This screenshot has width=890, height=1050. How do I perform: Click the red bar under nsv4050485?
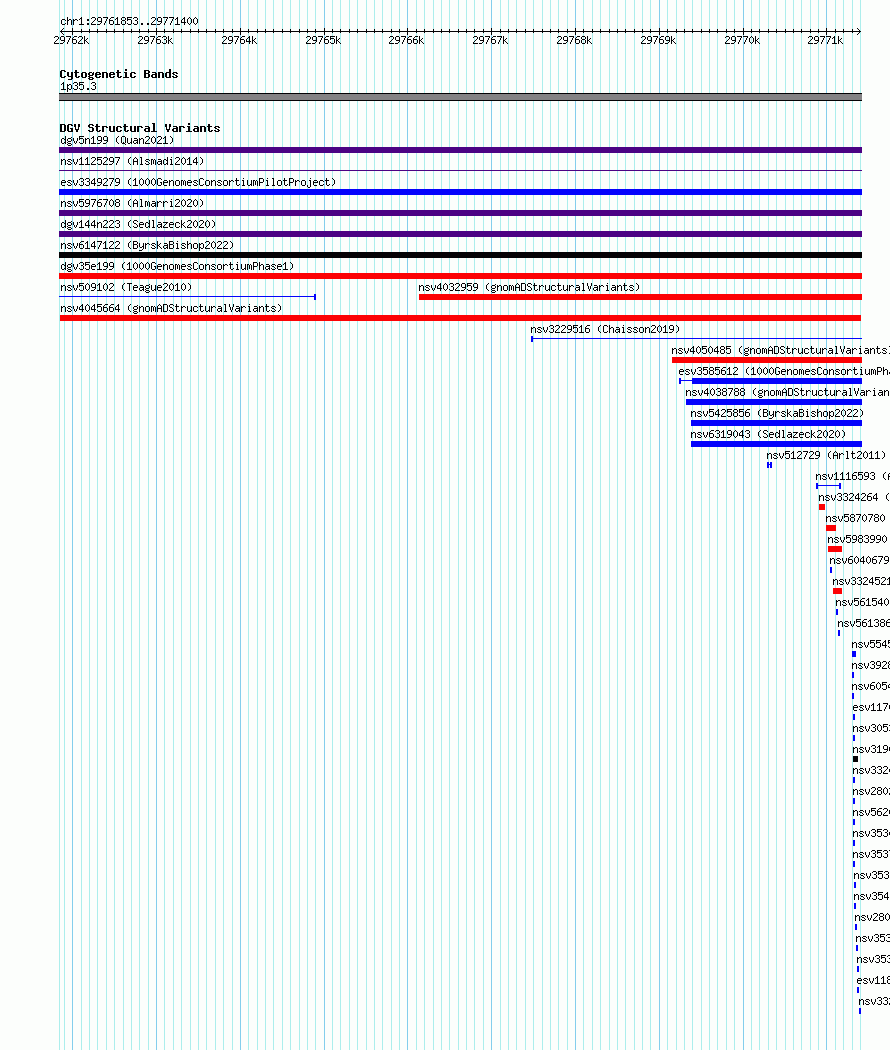pyautogui.click(x=767, y=360)
